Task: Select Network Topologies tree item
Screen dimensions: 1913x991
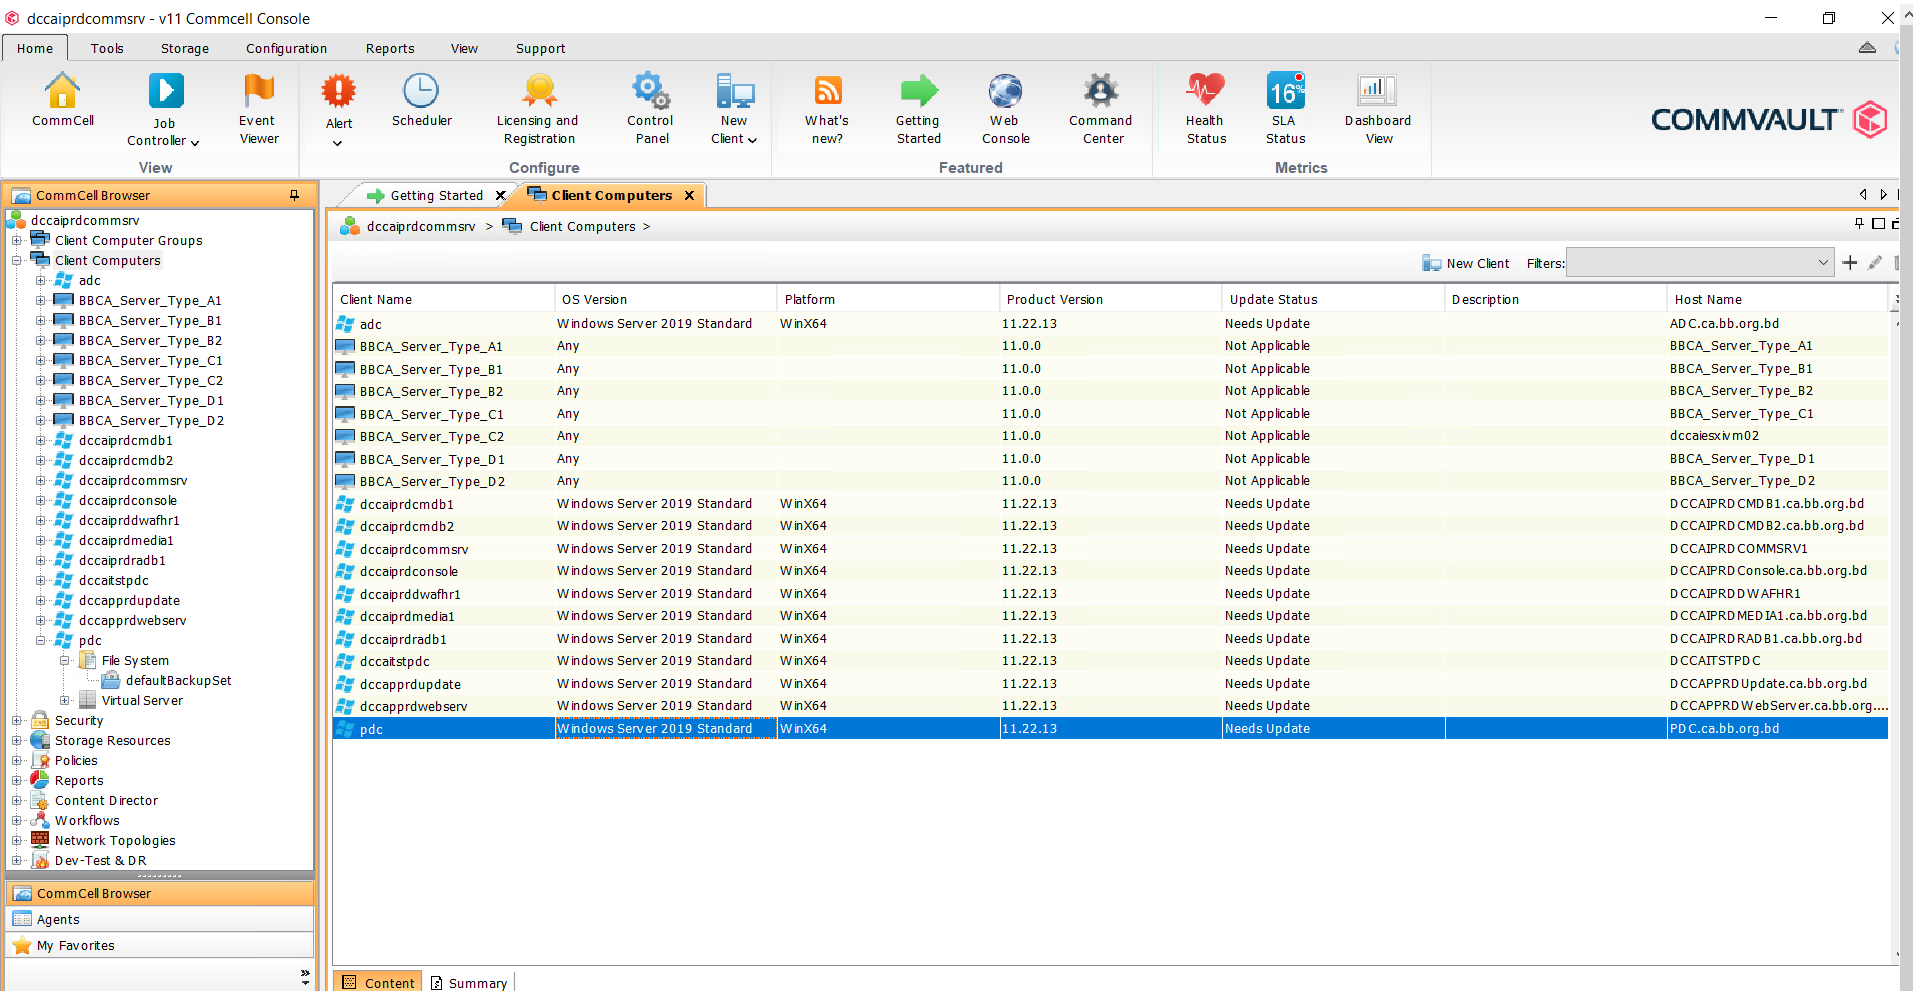Action: point(115,840)
